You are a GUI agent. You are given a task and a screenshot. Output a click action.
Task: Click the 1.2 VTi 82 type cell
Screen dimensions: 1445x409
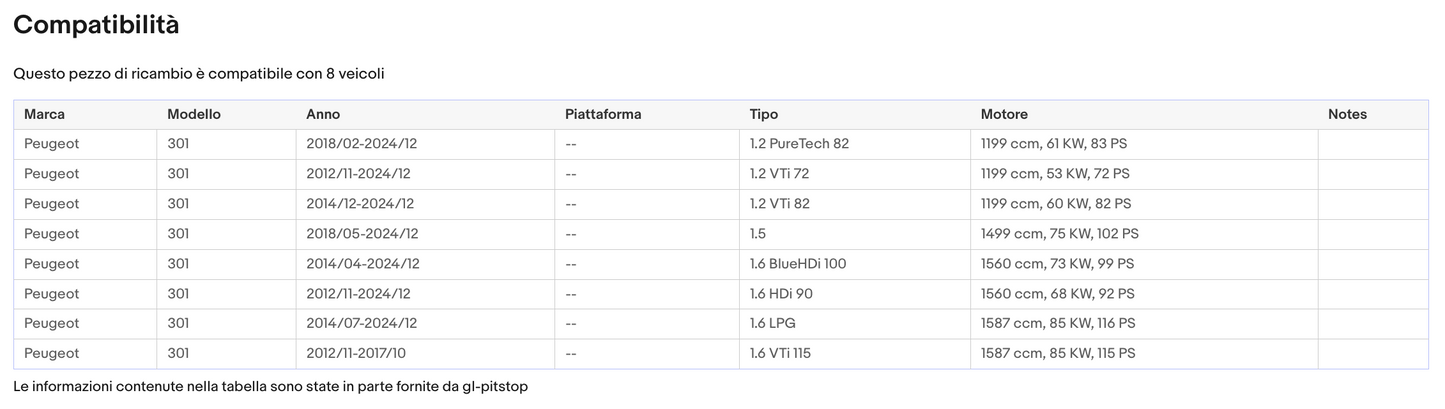[779, 204]
